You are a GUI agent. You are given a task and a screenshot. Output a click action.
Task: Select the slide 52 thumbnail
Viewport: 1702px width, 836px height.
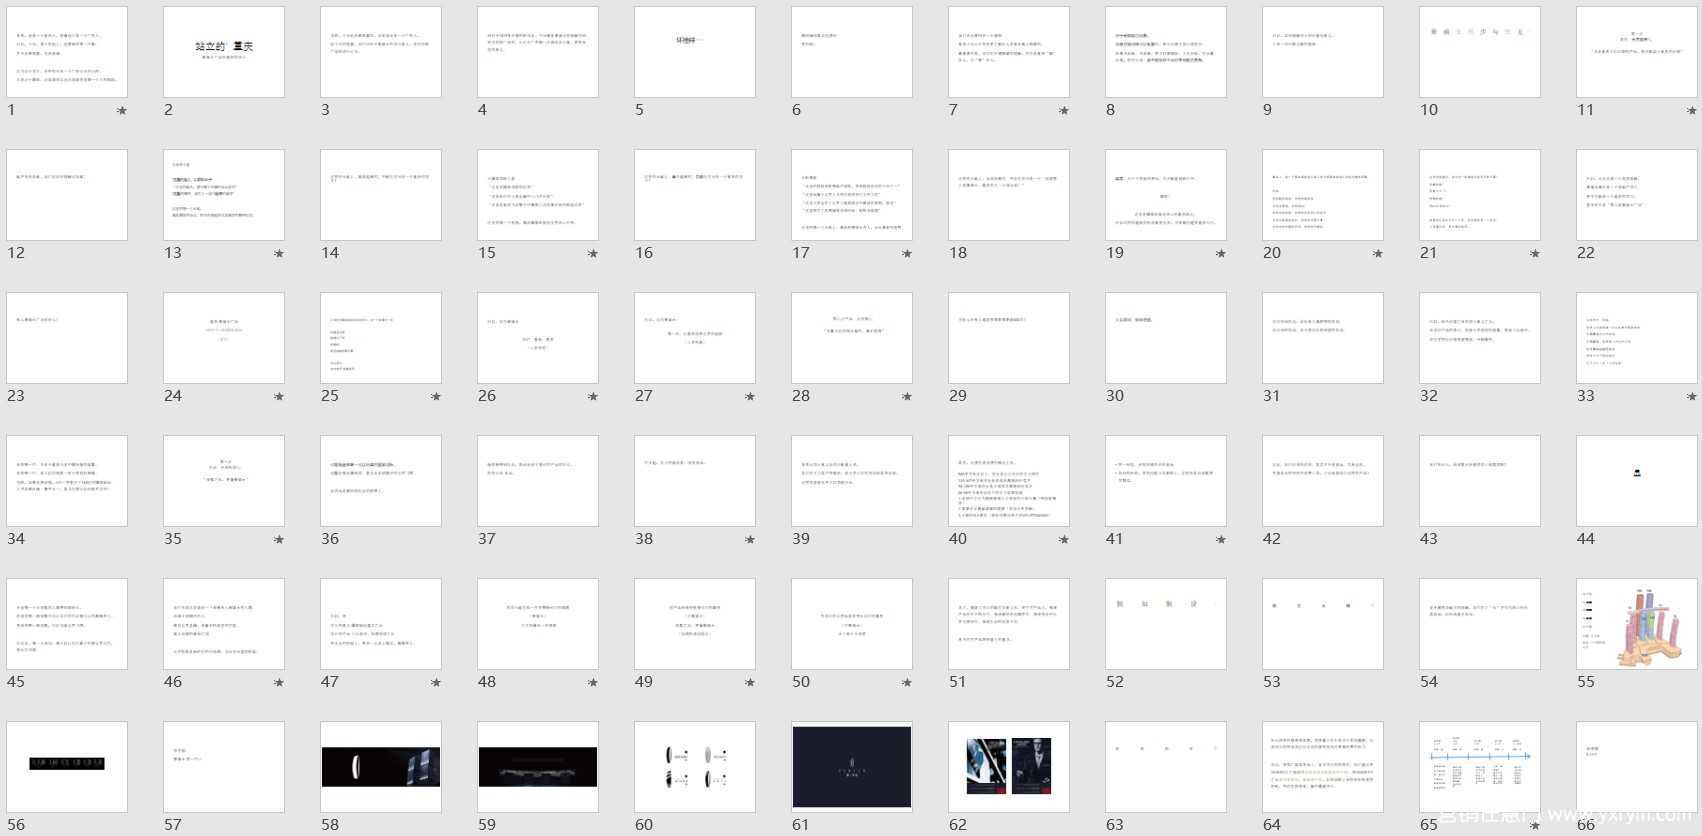(x=1166, y=624)
